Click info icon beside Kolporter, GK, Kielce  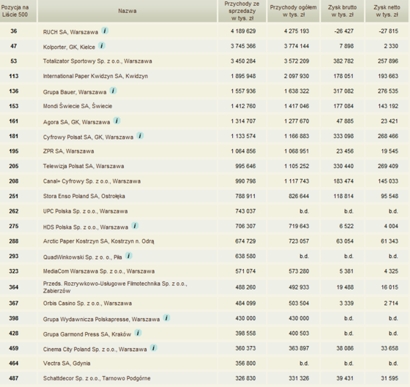(x=102, y=46)
